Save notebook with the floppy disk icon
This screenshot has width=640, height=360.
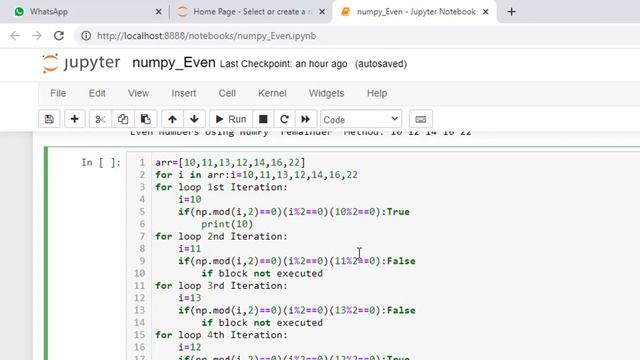49,119
